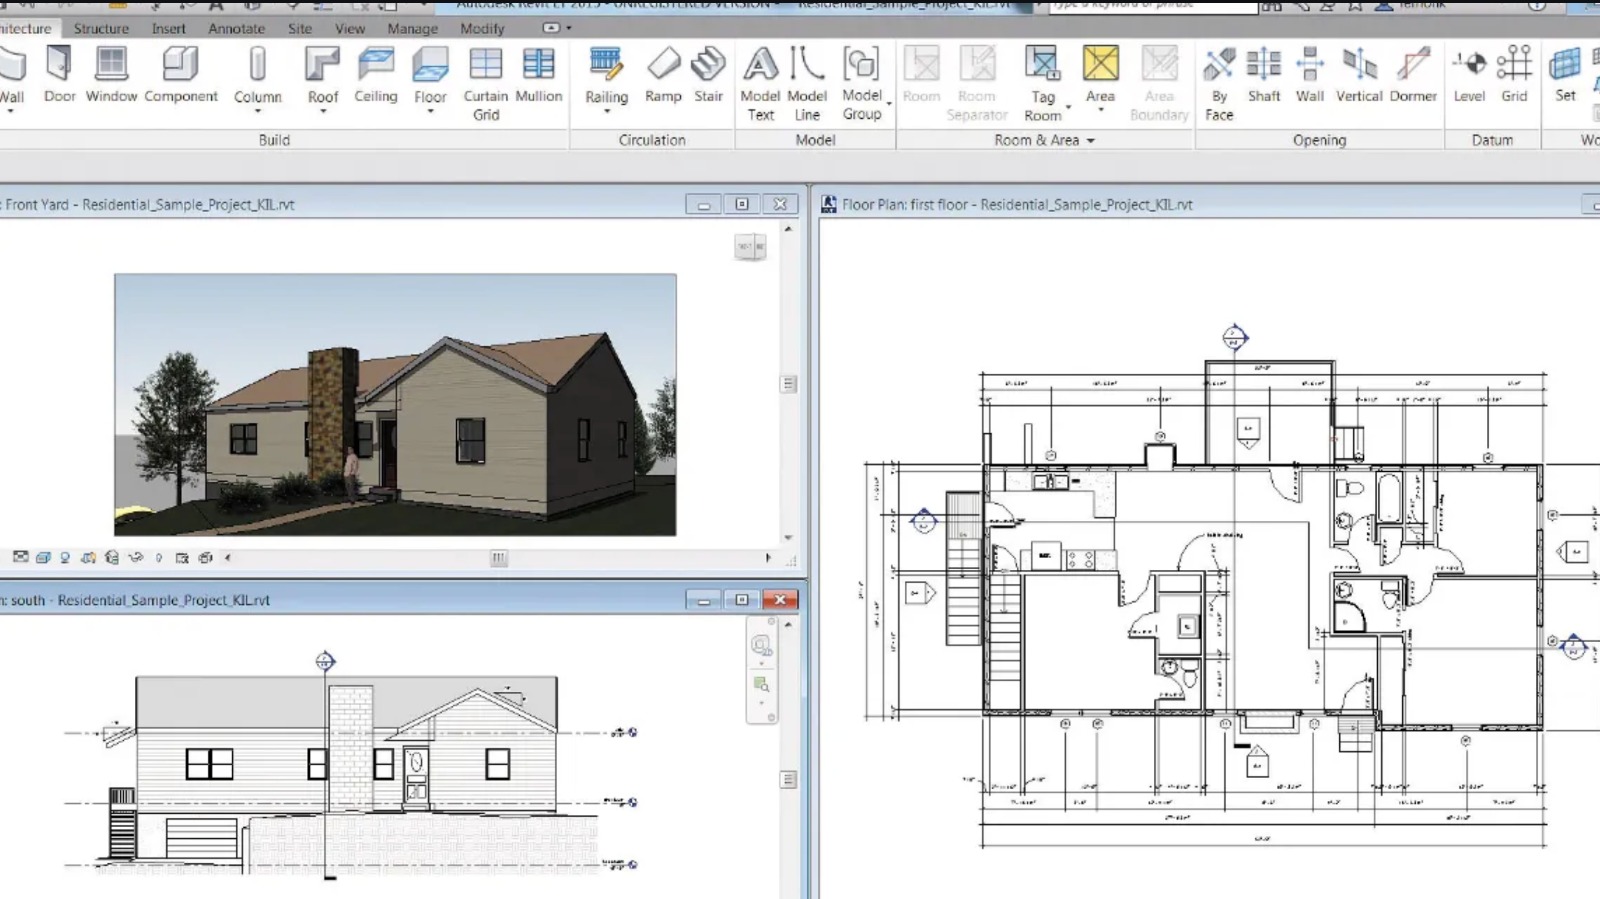Insert Model Text

click(x=760, y=84)
